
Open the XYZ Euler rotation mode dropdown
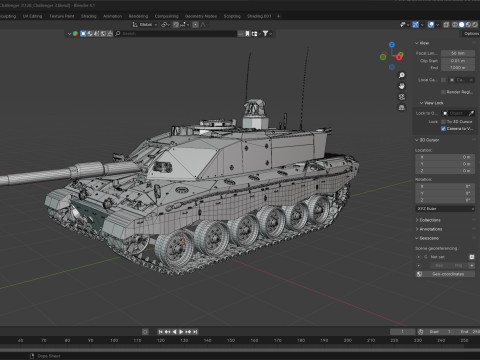[445, 209]
